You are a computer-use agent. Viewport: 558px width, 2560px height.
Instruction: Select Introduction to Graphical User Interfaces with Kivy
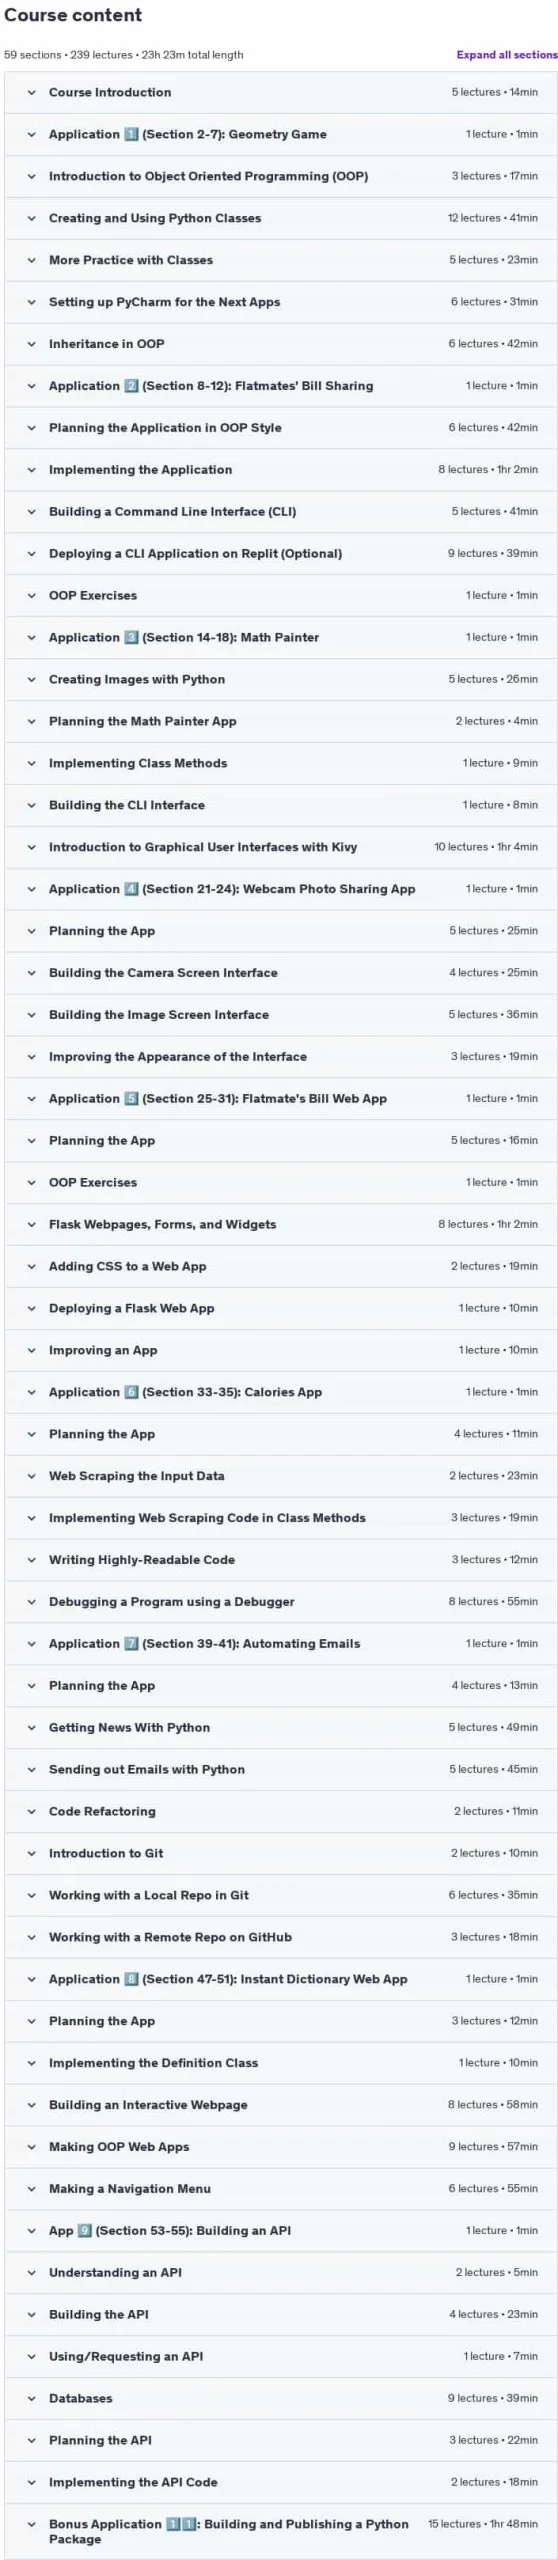pos(279,847)
